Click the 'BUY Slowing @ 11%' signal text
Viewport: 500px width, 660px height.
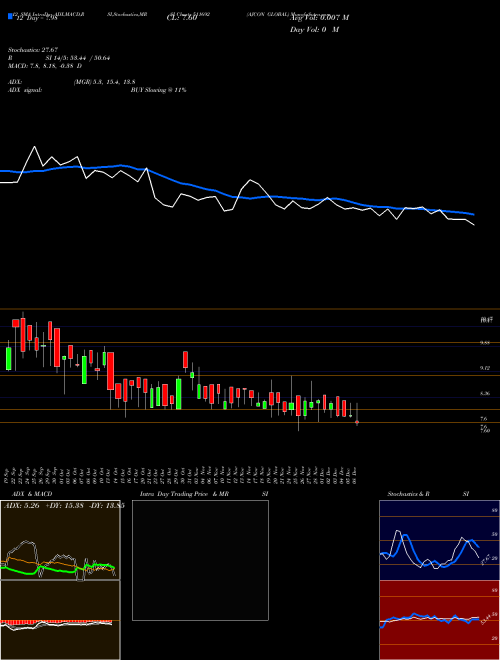tap(158, 90)
